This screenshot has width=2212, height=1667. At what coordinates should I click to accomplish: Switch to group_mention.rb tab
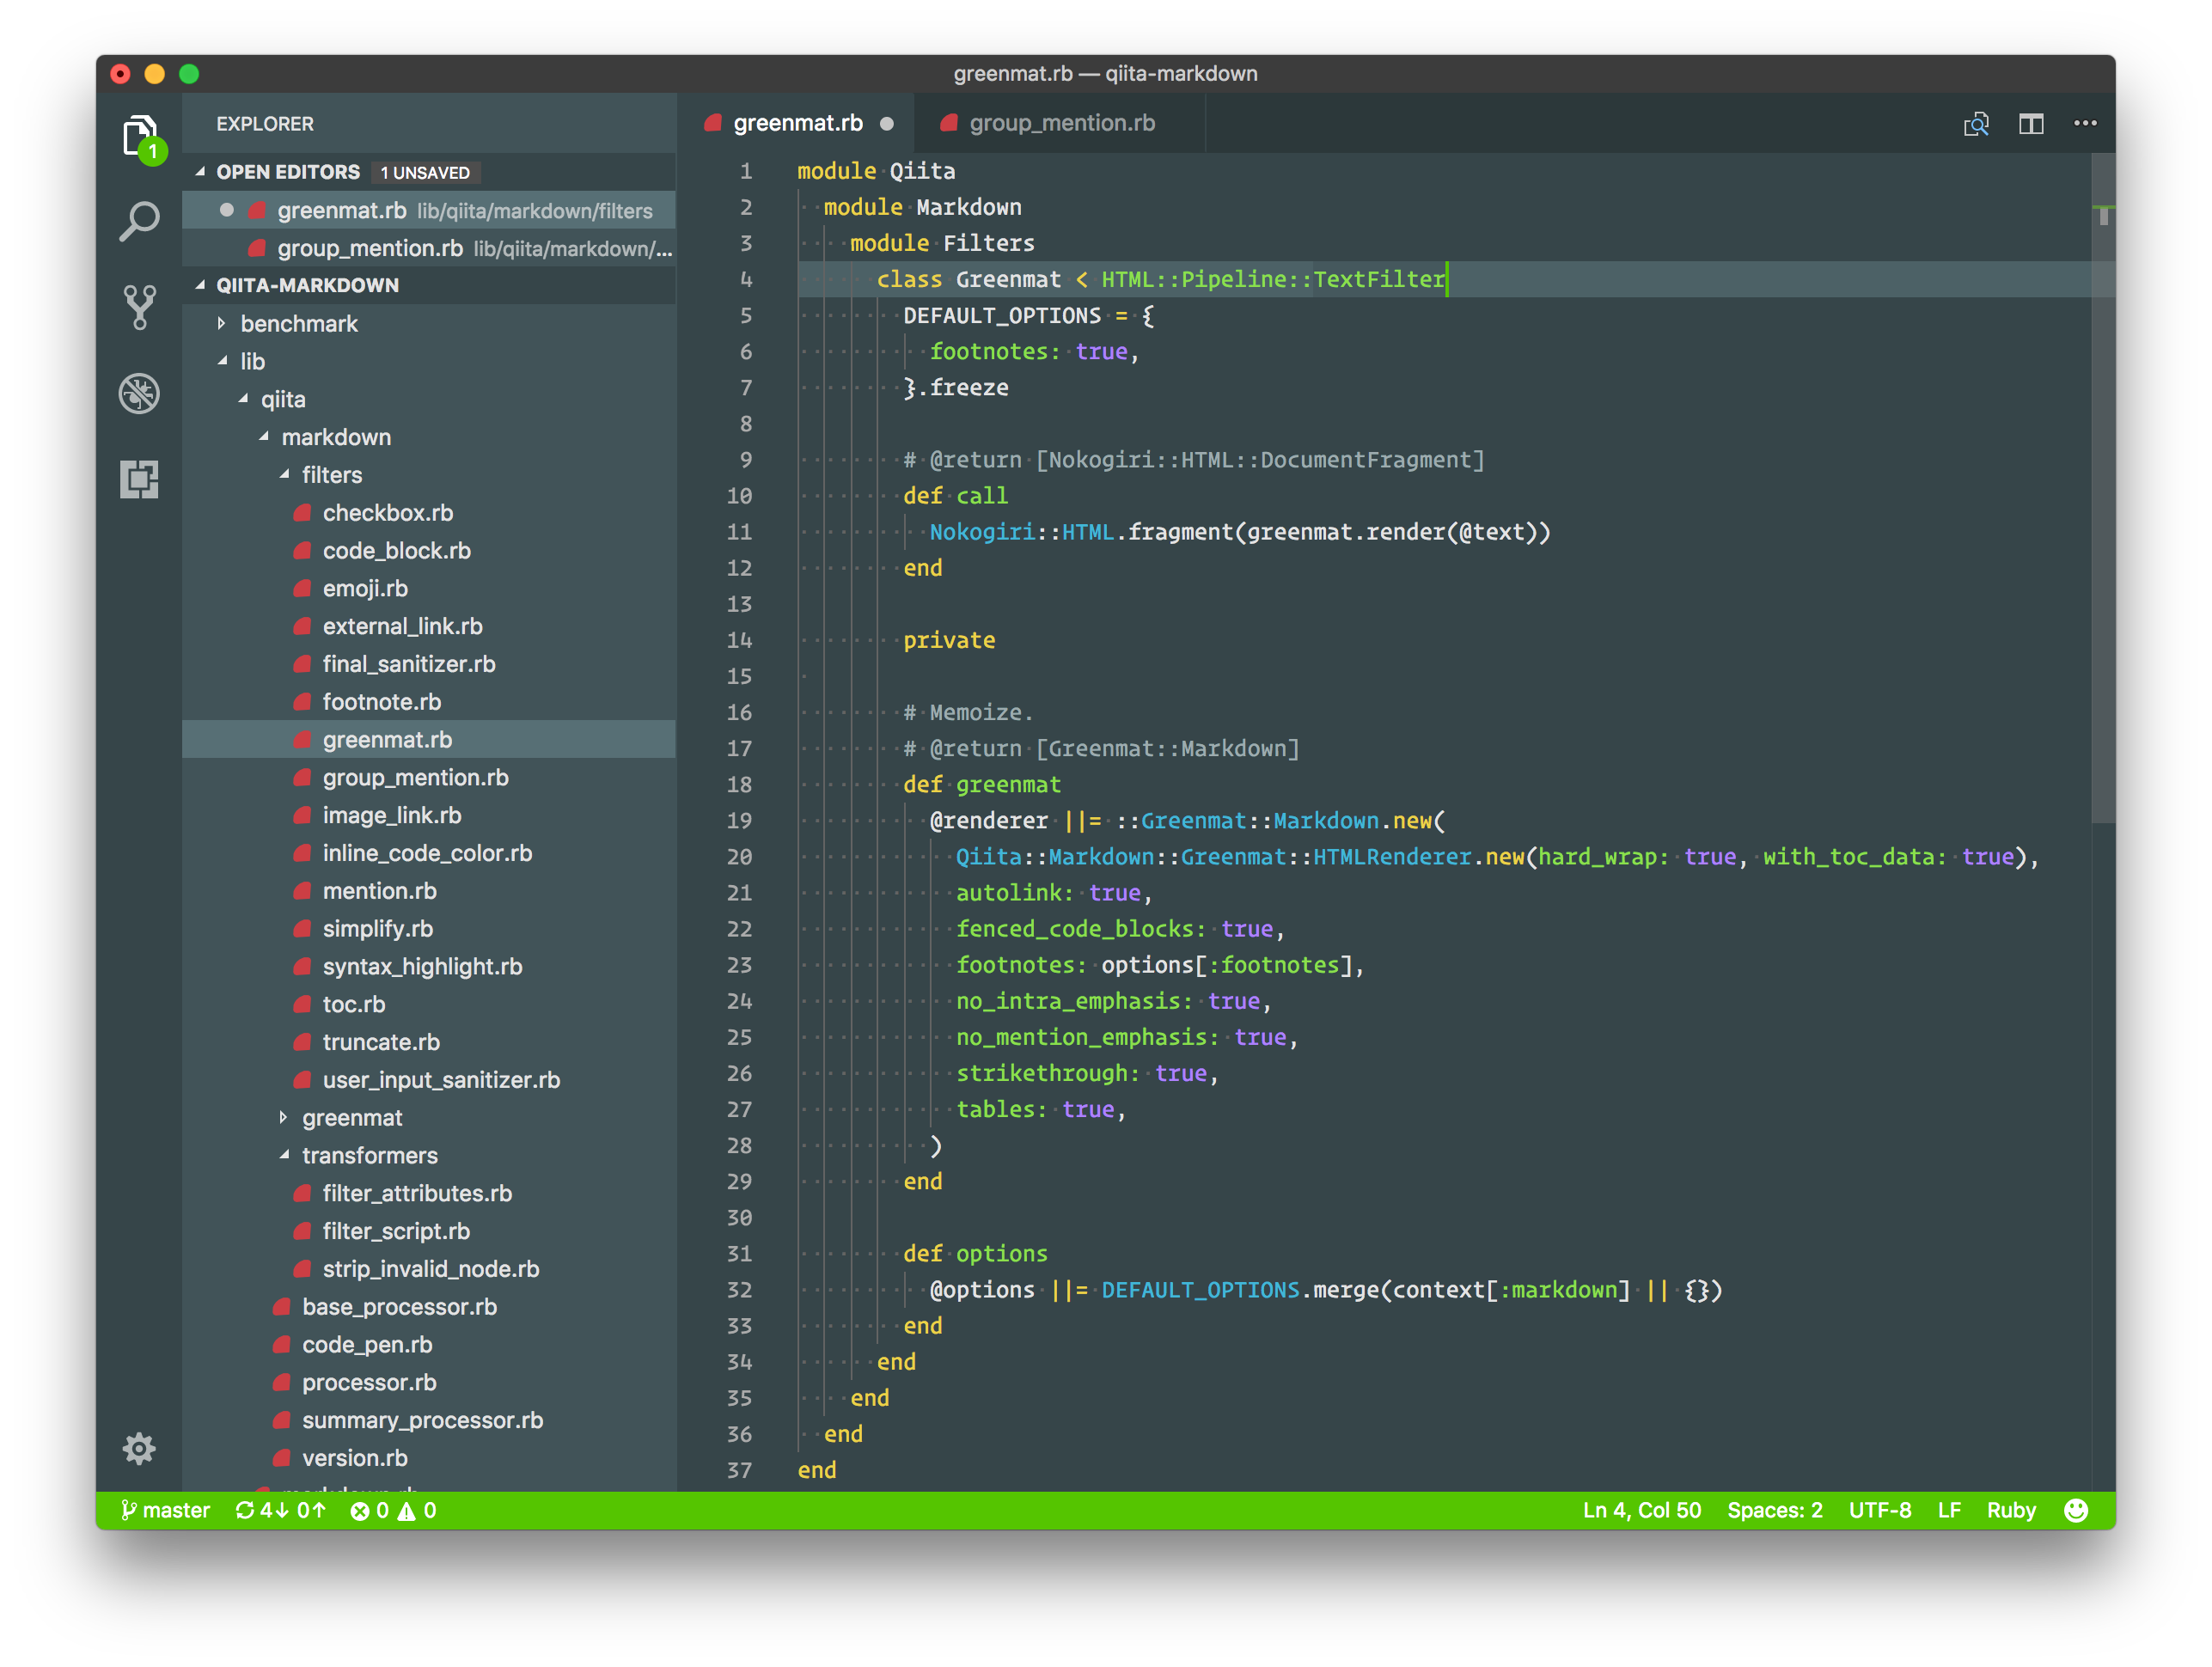(1061, 124)
